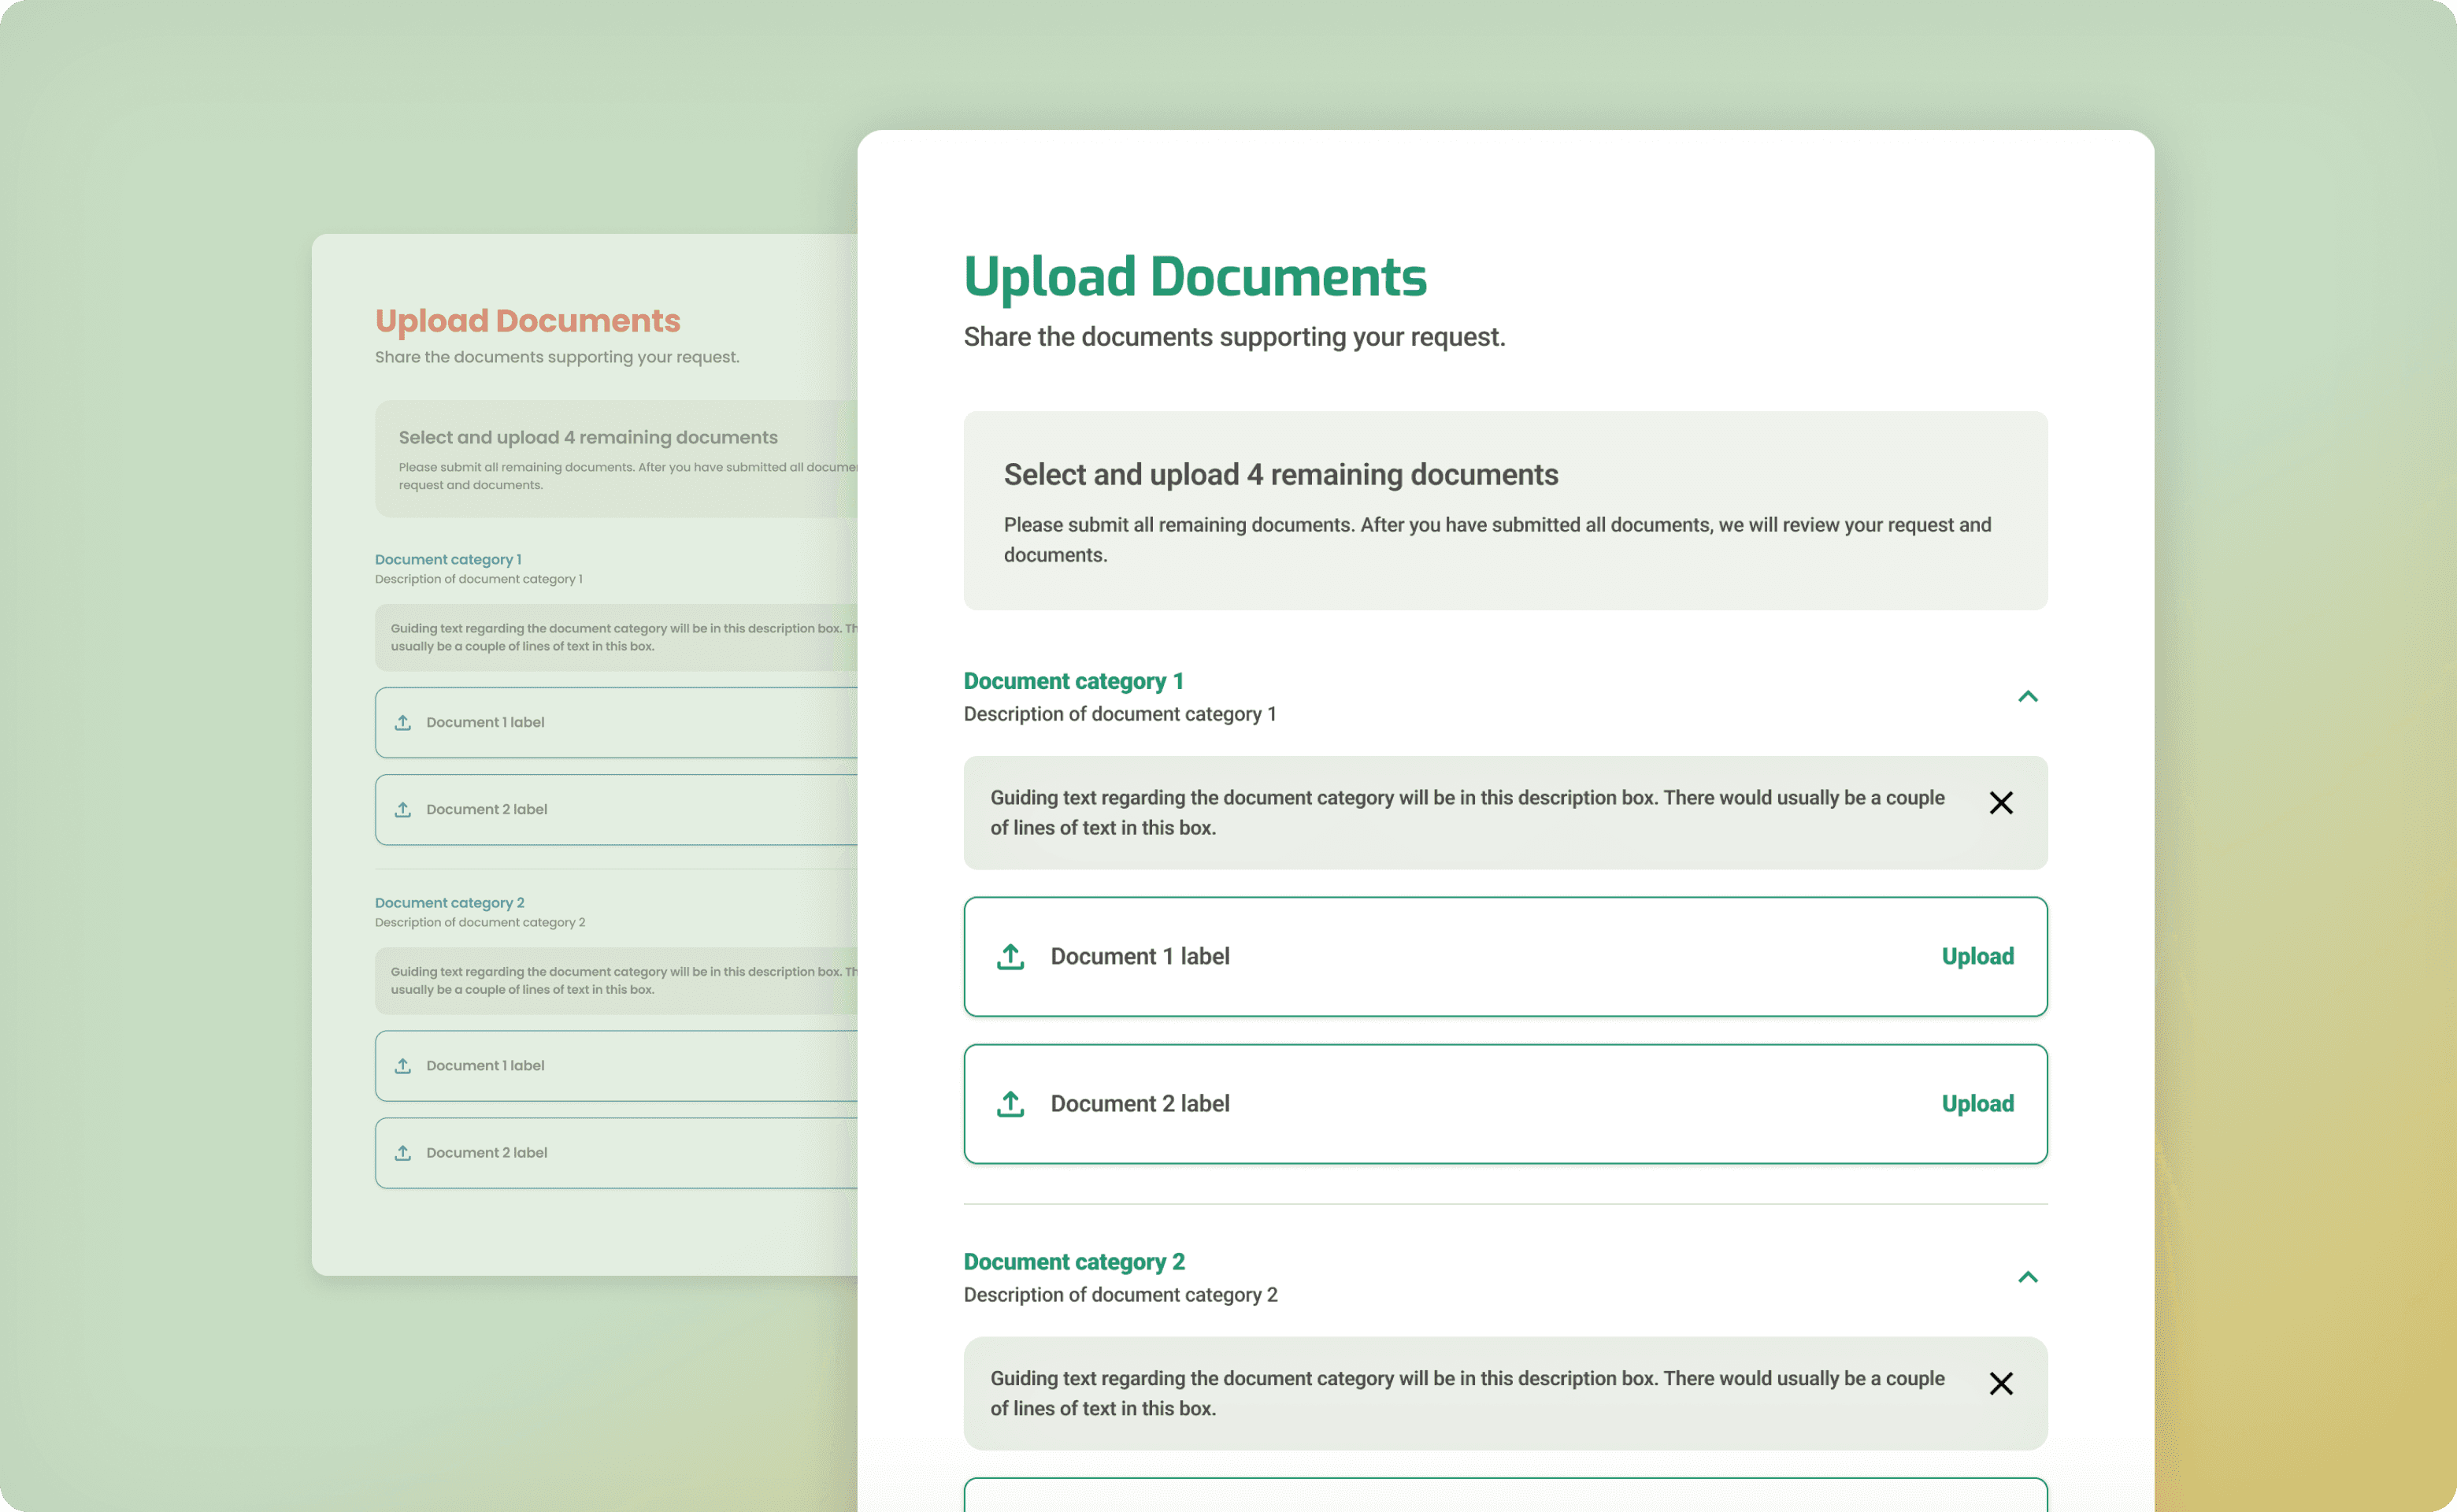Click upload icon in background category 2 Document 1
Screen dimensions: 2457x1512
pos(403,1066)
